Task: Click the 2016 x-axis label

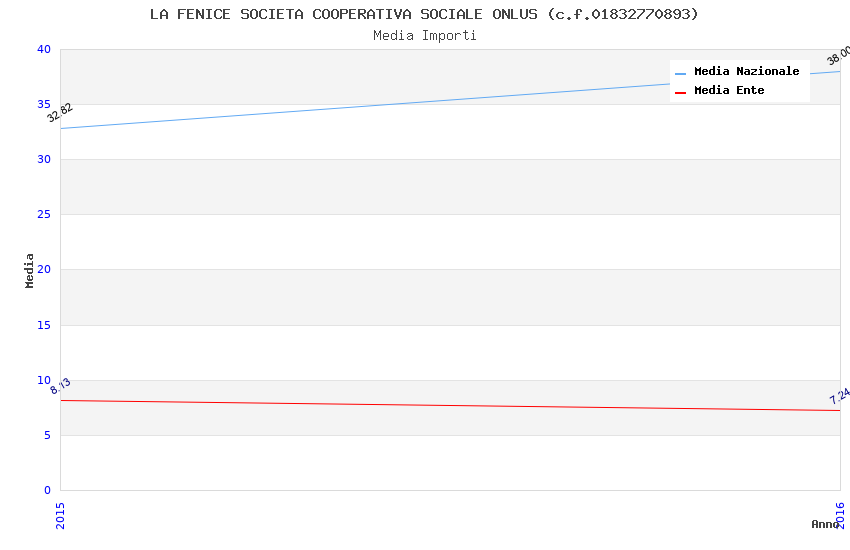Action: [x=840, y=515]
